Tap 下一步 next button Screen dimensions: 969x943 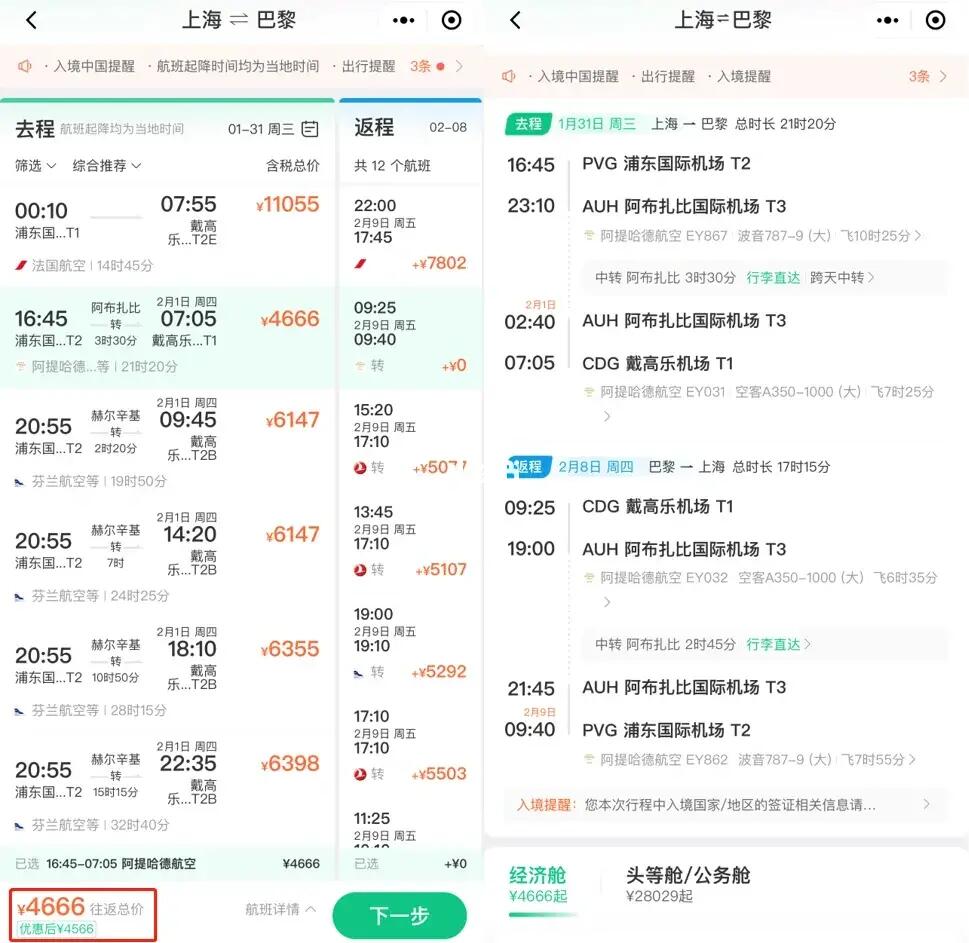[399, 915]
